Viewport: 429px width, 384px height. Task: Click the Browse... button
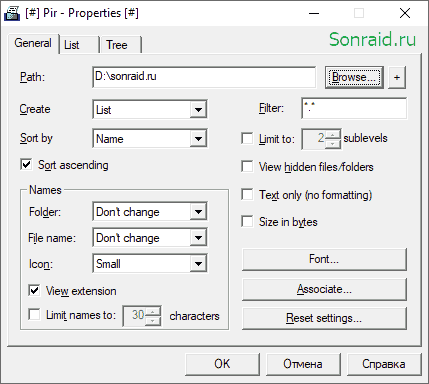[354, 77]
